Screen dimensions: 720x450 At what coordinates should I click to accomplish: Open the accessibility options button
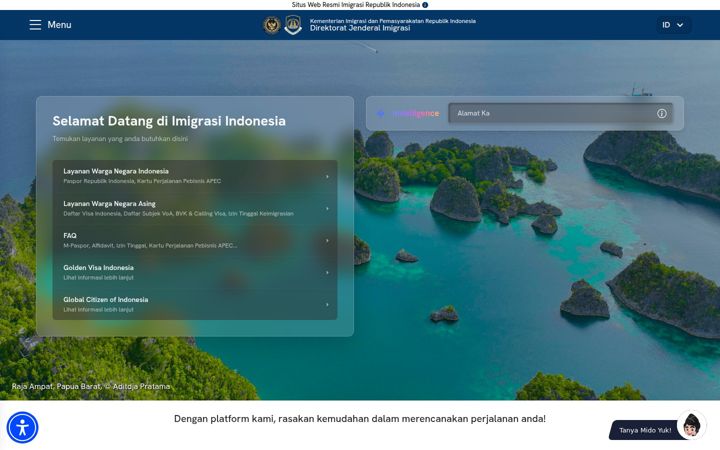[x=22, y=428]
